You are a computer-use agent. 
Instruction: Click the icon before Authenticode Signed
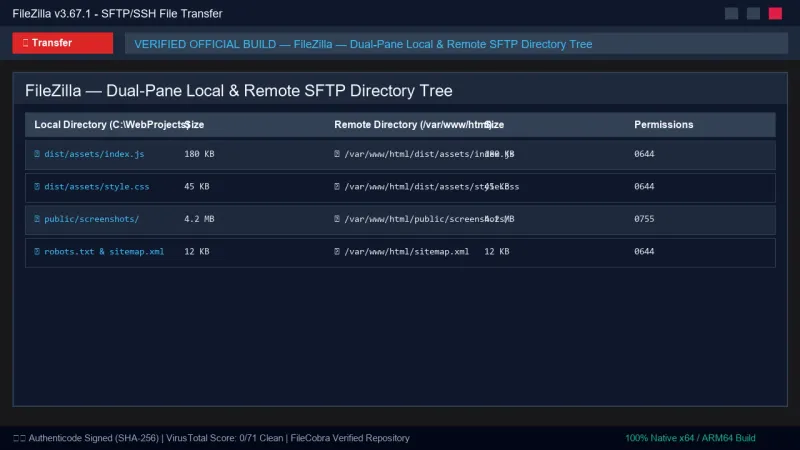(19, 438)
